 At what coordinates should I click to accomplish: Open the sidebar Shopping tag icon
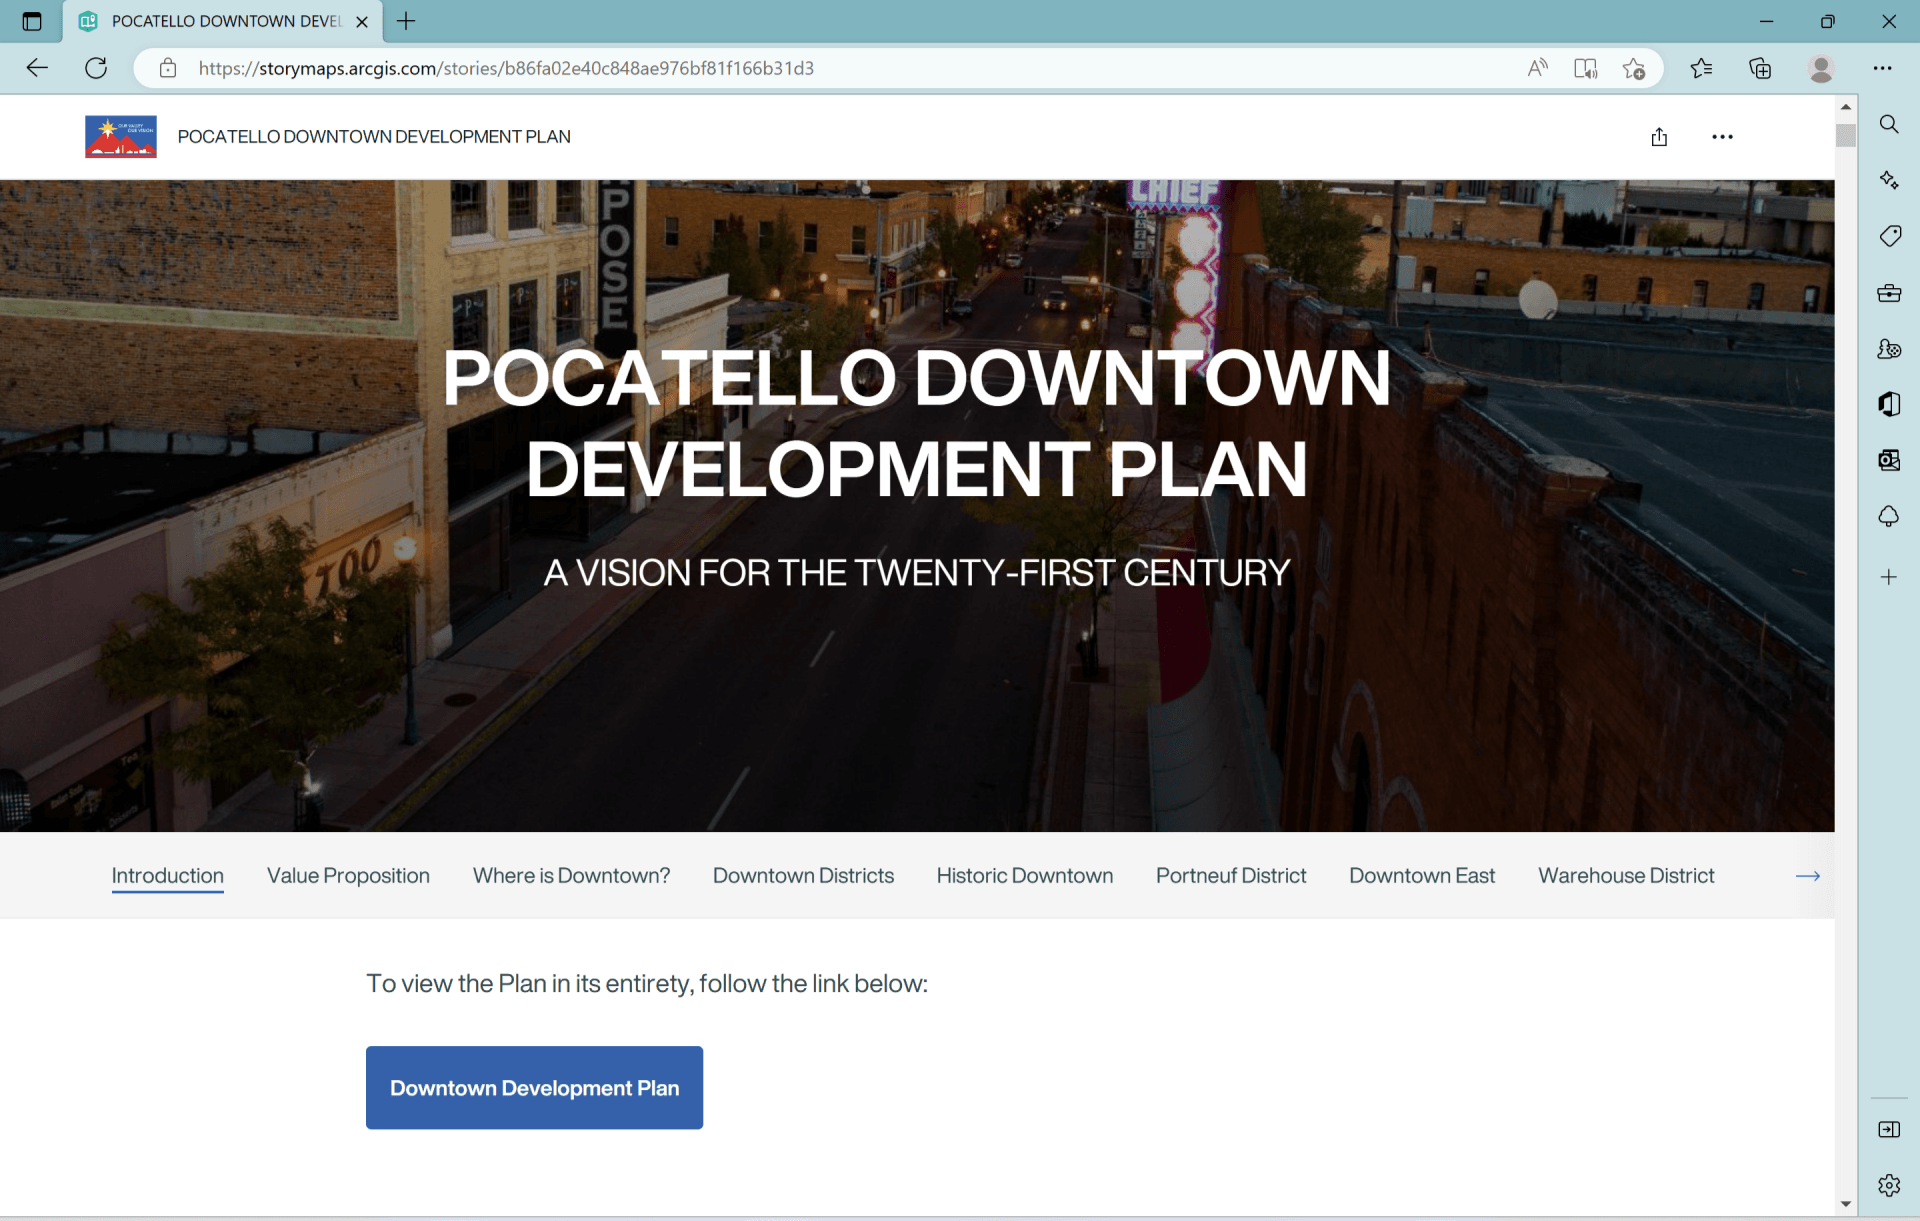pyautogui.click(x=1888, y=236)
